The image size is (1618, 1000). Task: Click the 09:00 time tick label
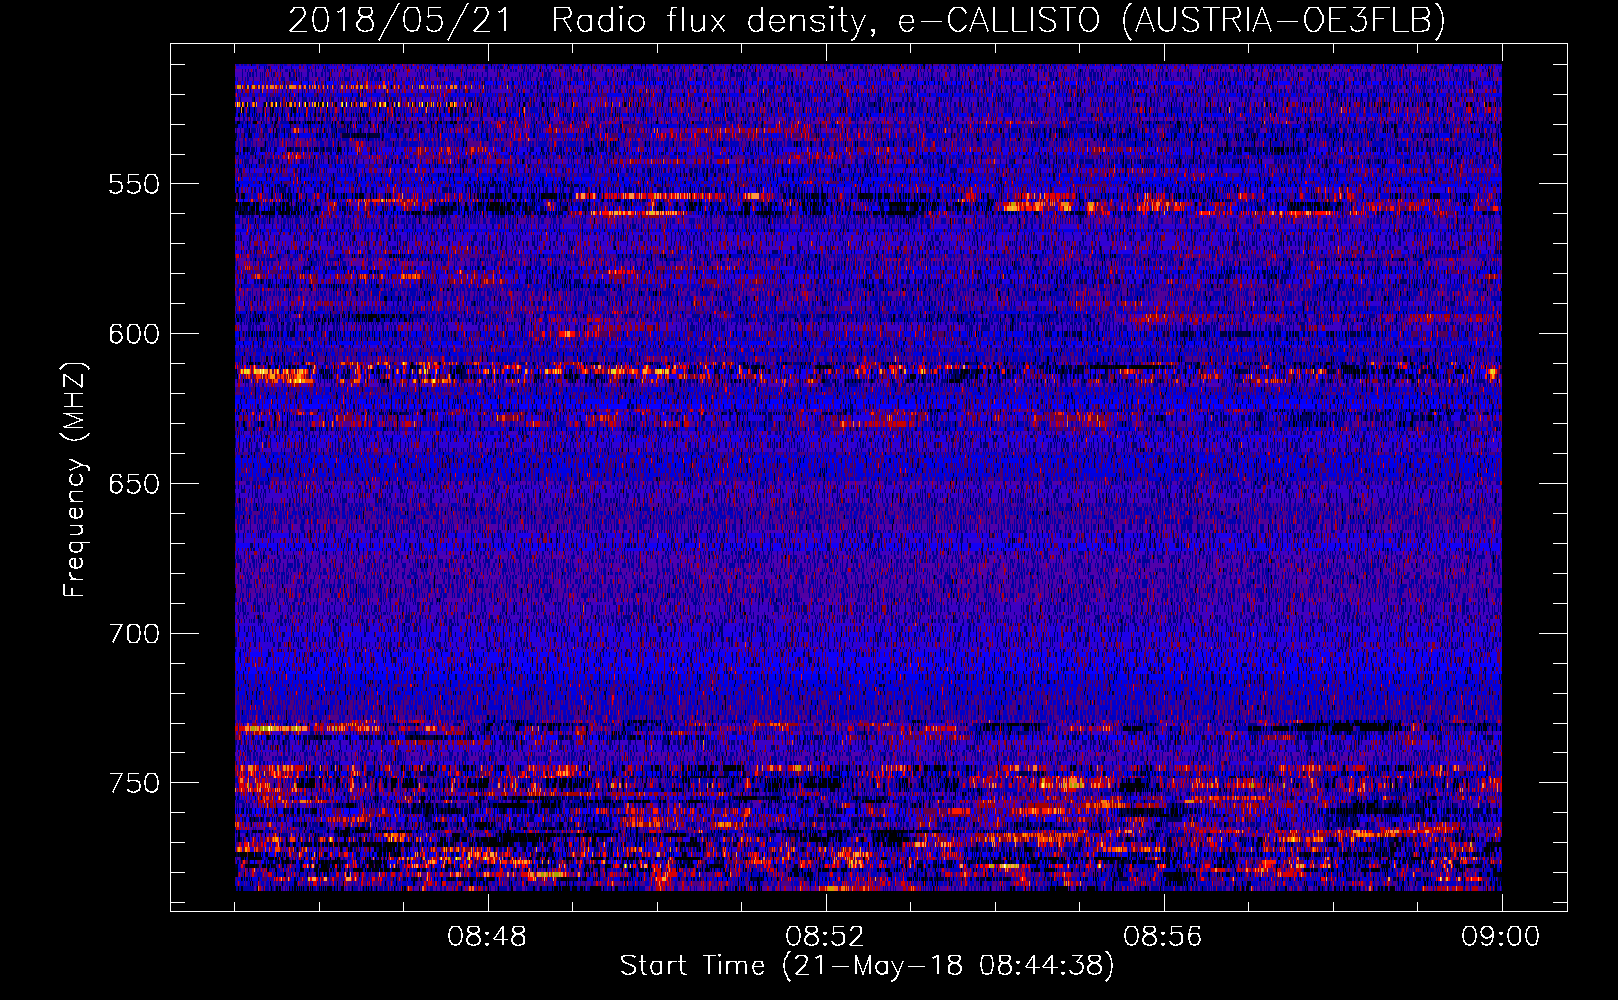point(1502,937)
